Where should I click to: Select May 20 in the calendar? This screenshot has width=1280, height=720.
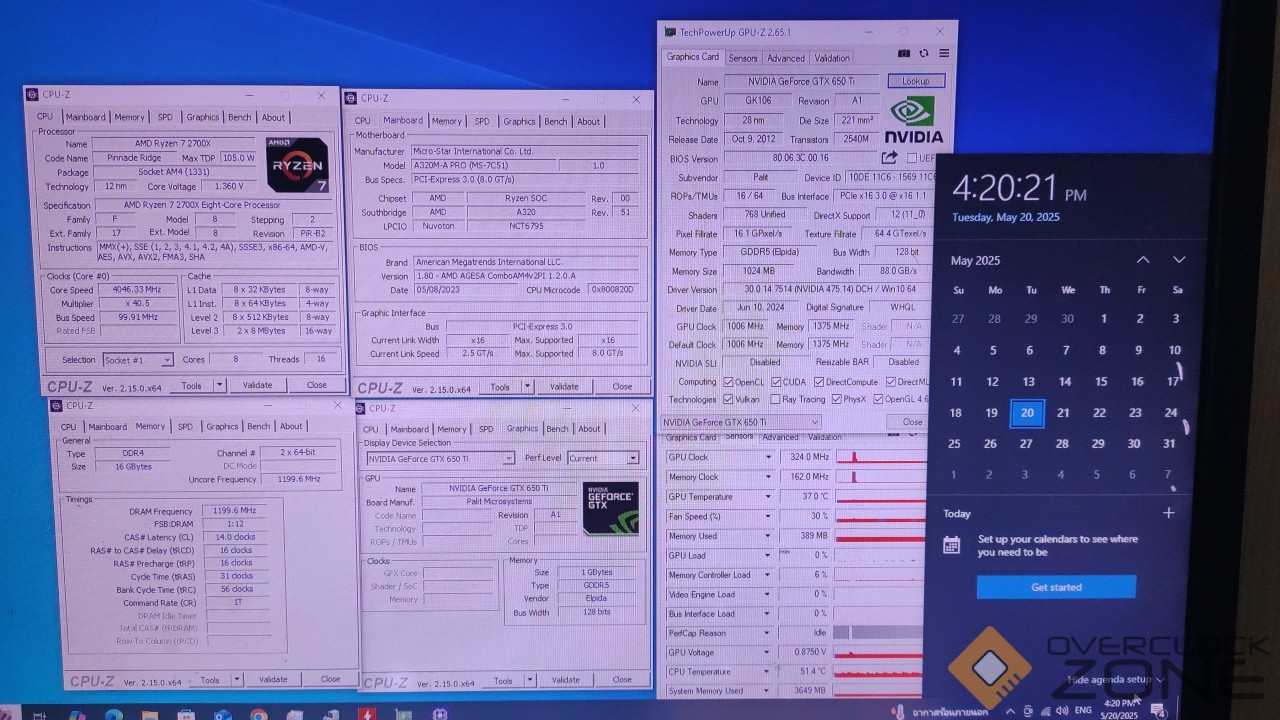[1027, 413]
